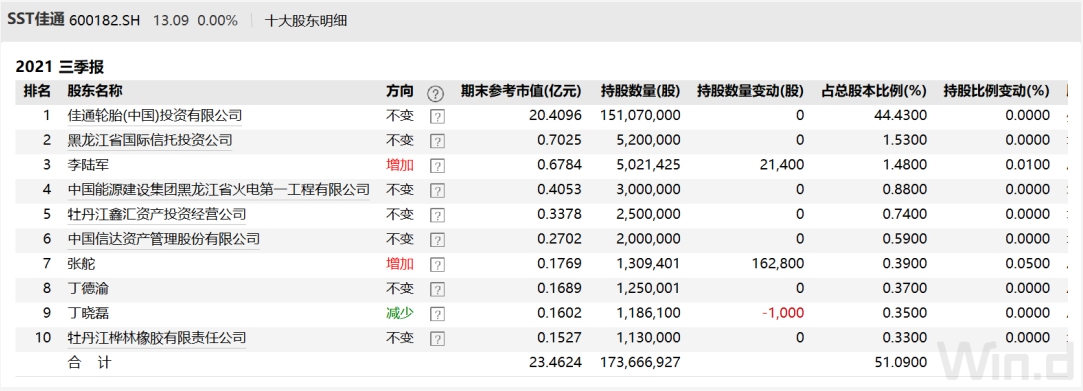
Task: Click the 2021 三季报 heading
Action: click(59, 67)
